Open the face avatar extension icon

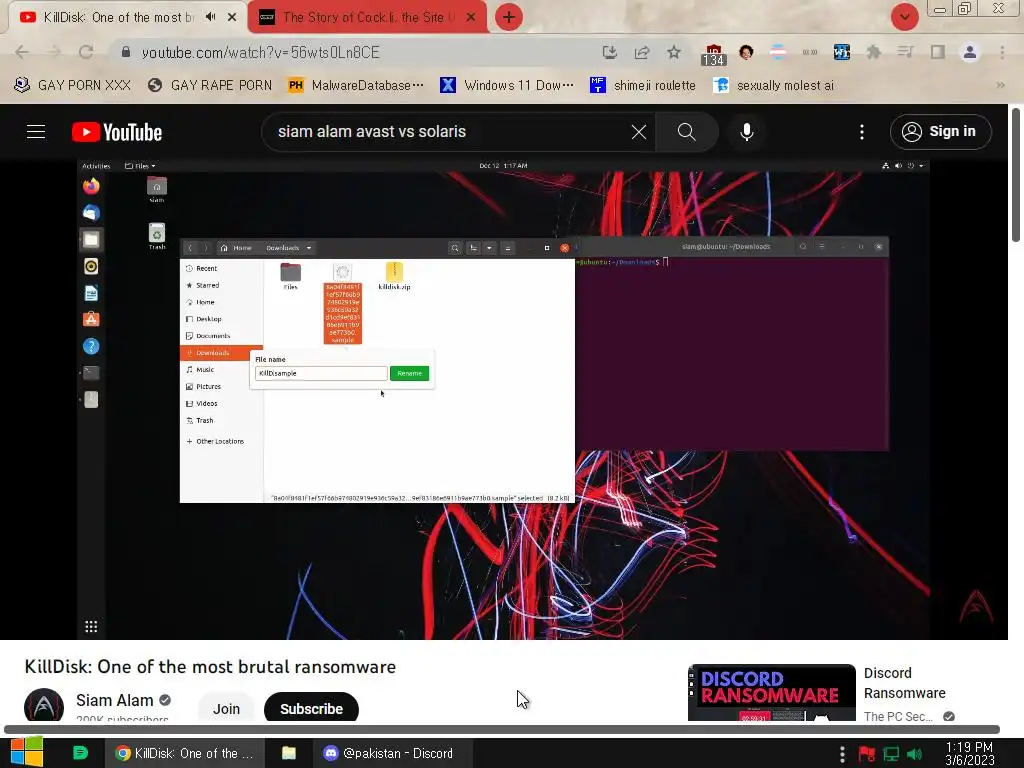tap(746, 52)
